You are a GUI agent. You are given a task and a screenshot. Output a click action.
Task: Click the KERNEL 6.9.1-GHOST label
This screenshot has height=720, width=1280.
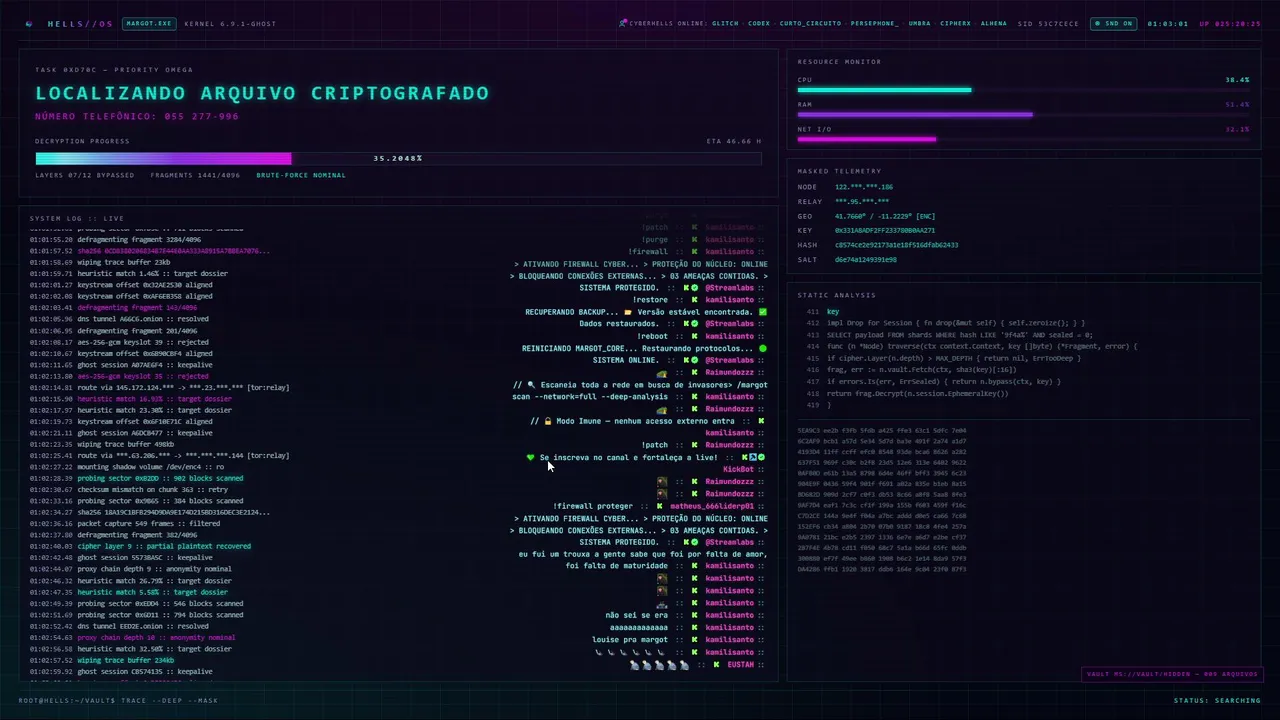(229, 23)
